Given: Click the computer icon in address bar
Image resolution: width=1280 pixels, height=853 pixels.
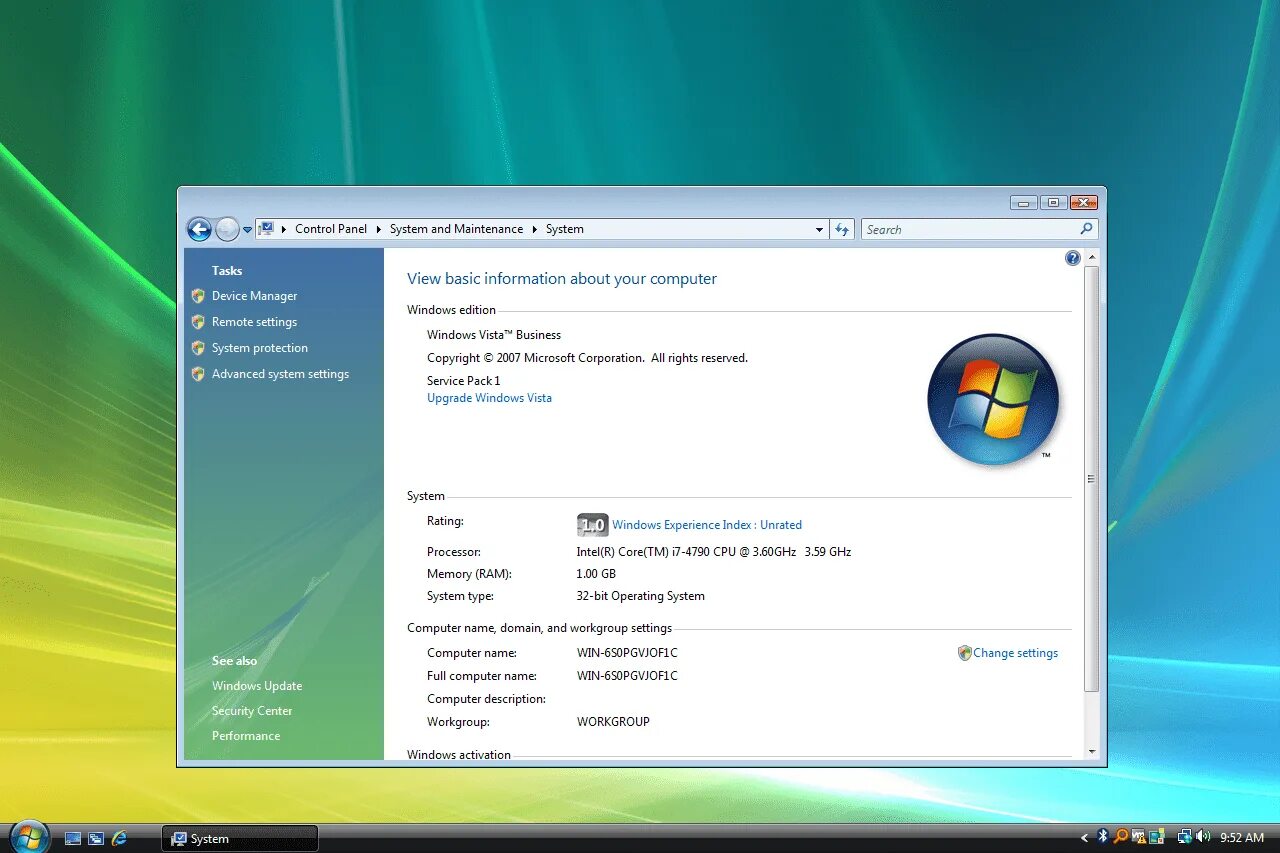Looking at the screenshot, I should 266,229.
